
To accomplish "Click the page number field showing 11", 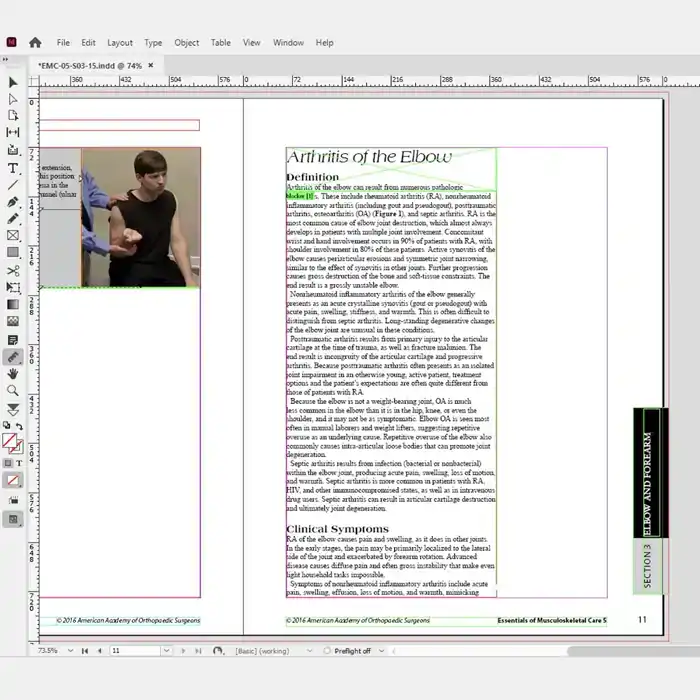I will 135,651.
